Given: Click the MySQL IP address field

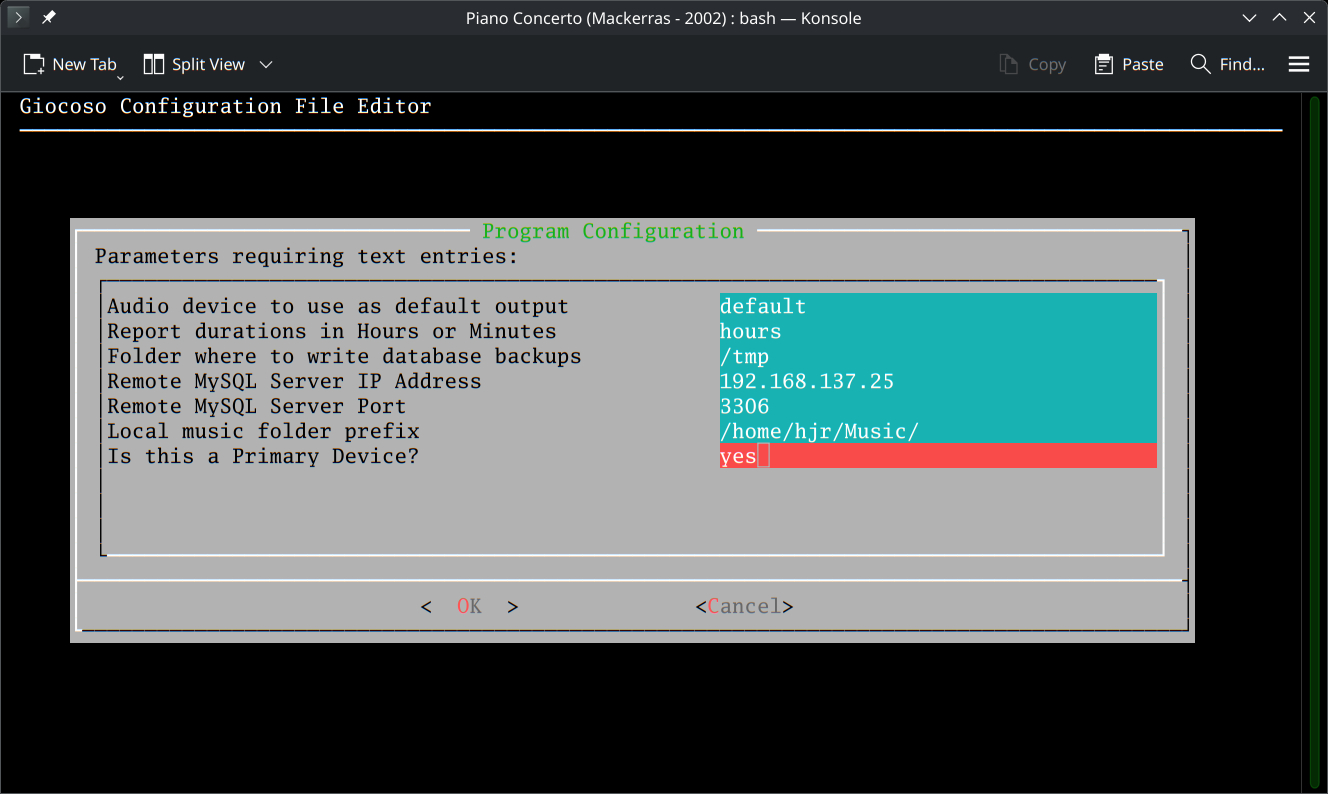Looking at the screenshot, I should point(937,381).
